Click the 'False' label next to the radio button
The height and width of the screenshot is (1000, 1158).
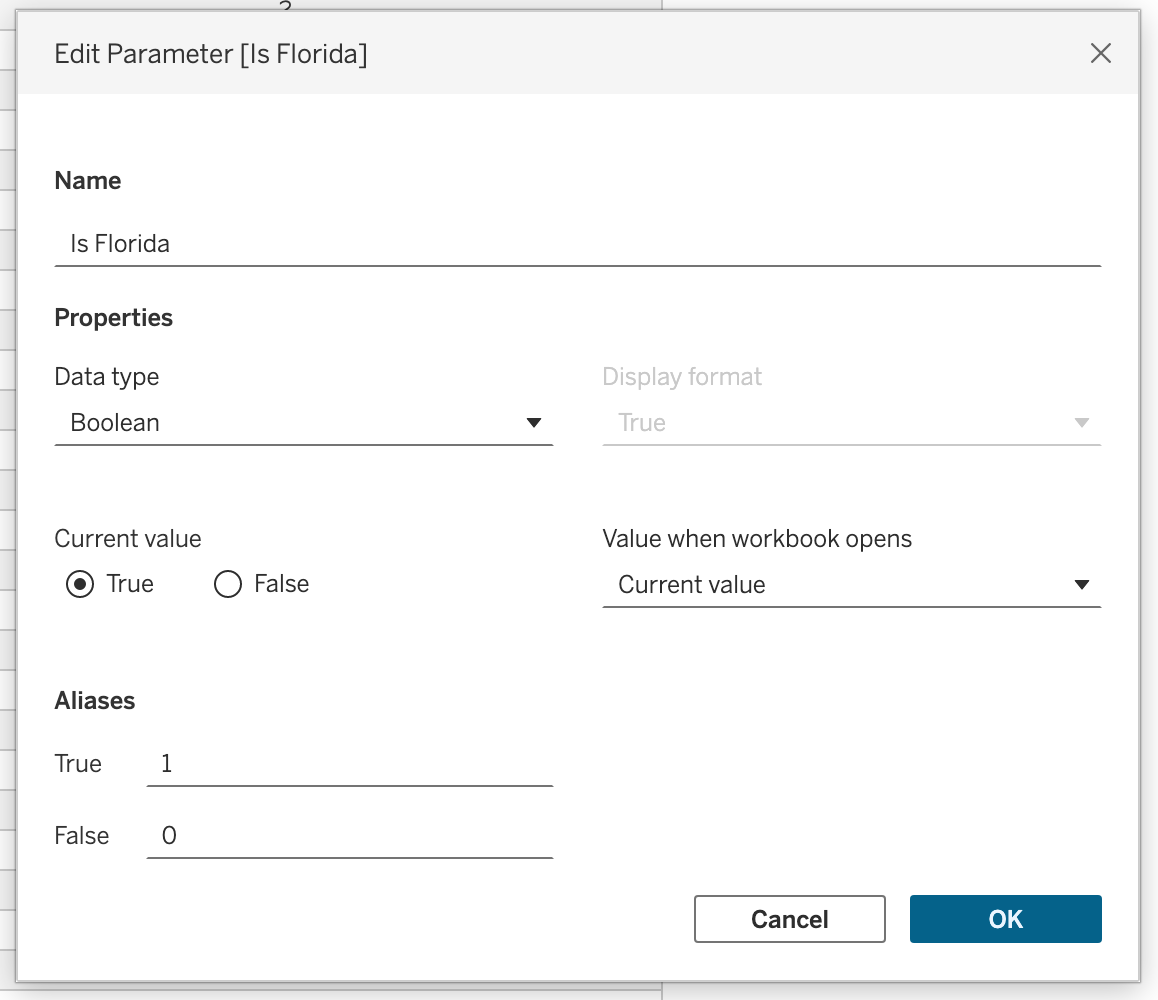pyautogui.click(x=281, y=584)
